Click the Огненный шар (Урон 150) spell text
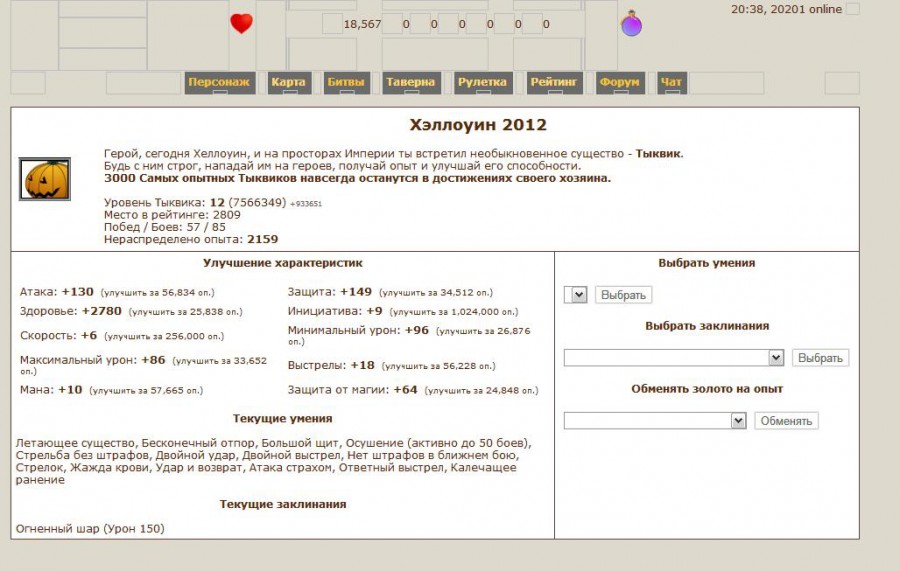Viewport: 900px width, 571px height. point(90,529)
